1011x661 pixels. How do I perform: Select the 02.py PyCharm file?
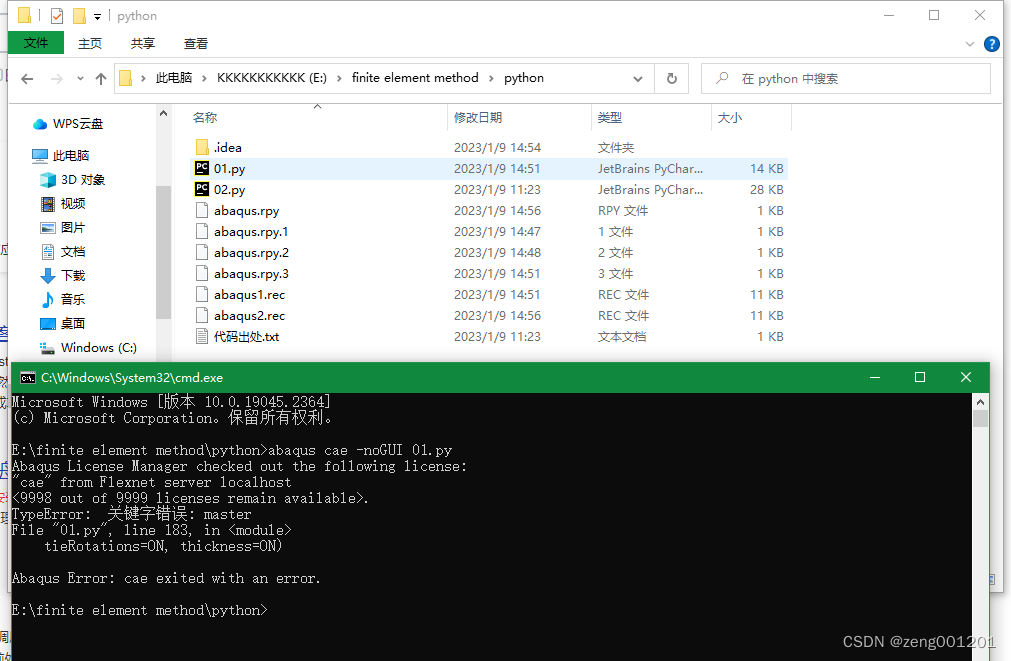pyautogui.click(x=230, y=190)
